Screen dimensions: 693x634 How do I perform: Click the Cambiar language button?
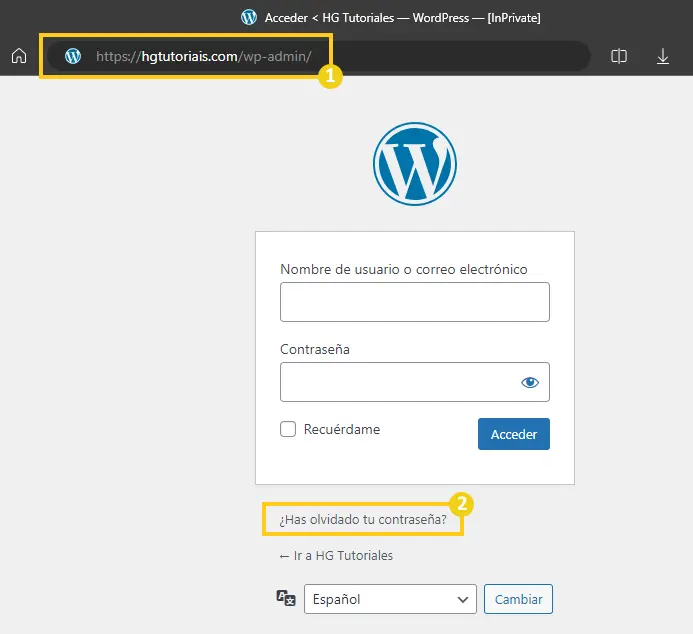(518, 599)
